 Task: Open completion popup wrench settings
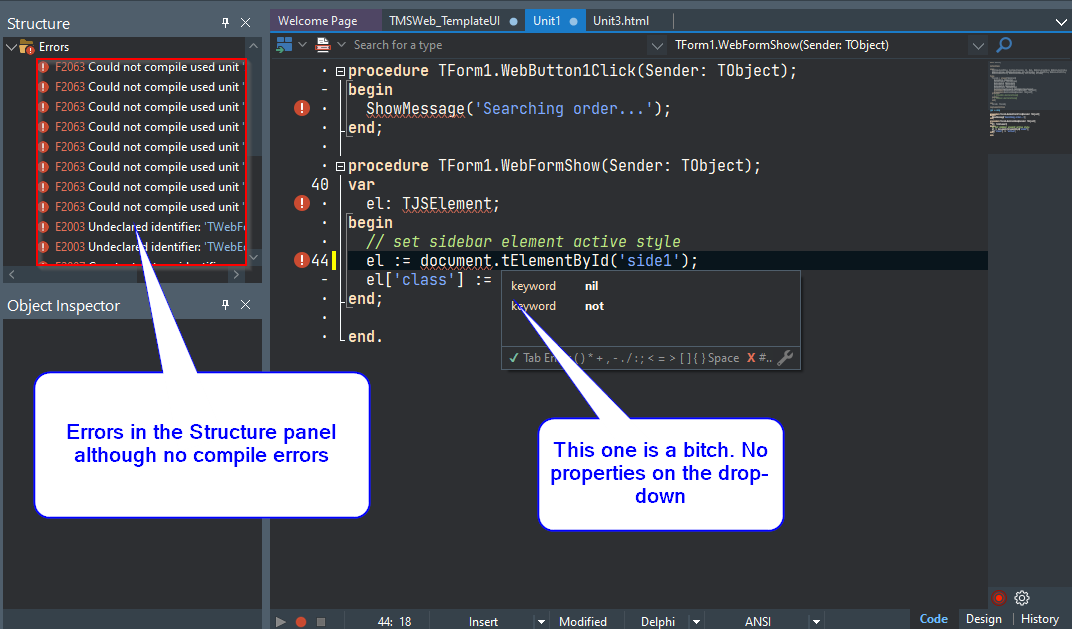[786, 358]
